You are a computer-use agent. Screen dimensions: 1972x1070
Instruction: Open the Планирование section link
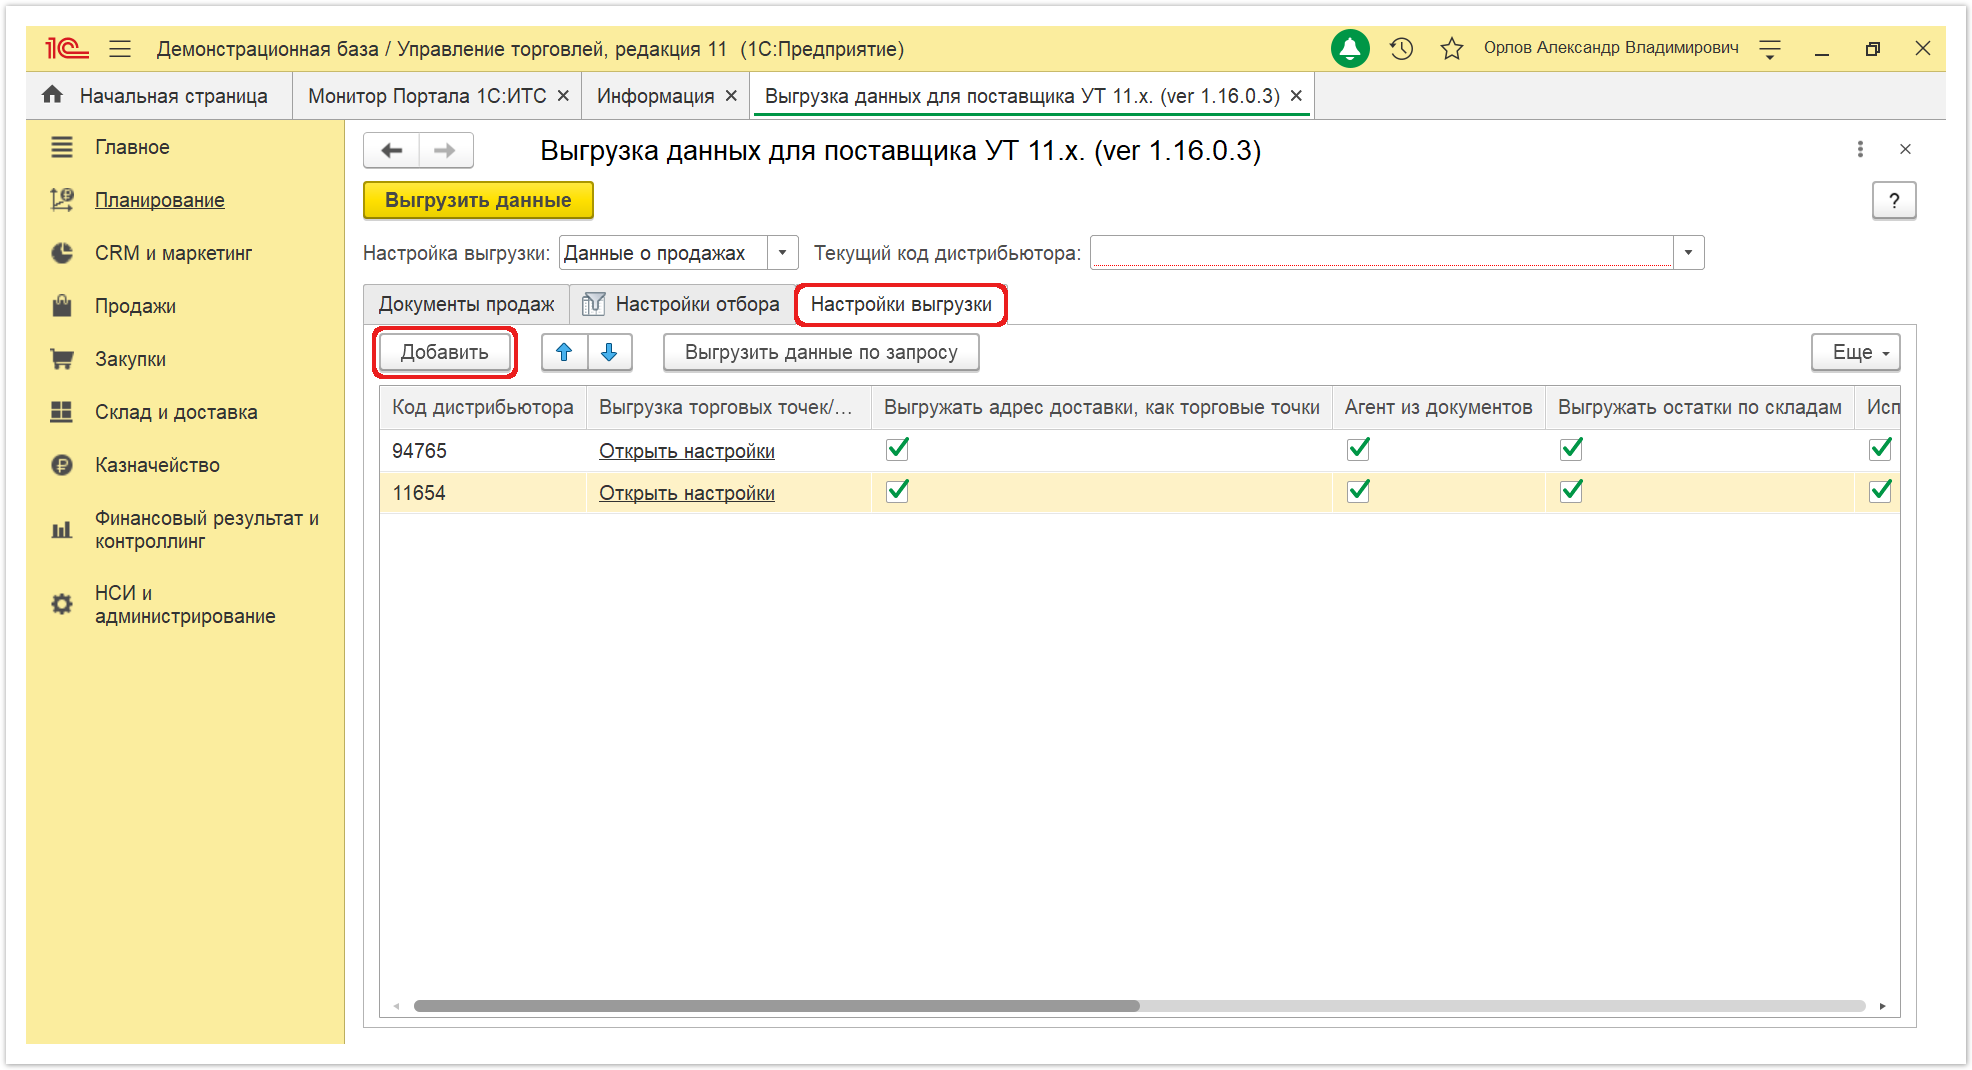160,200
